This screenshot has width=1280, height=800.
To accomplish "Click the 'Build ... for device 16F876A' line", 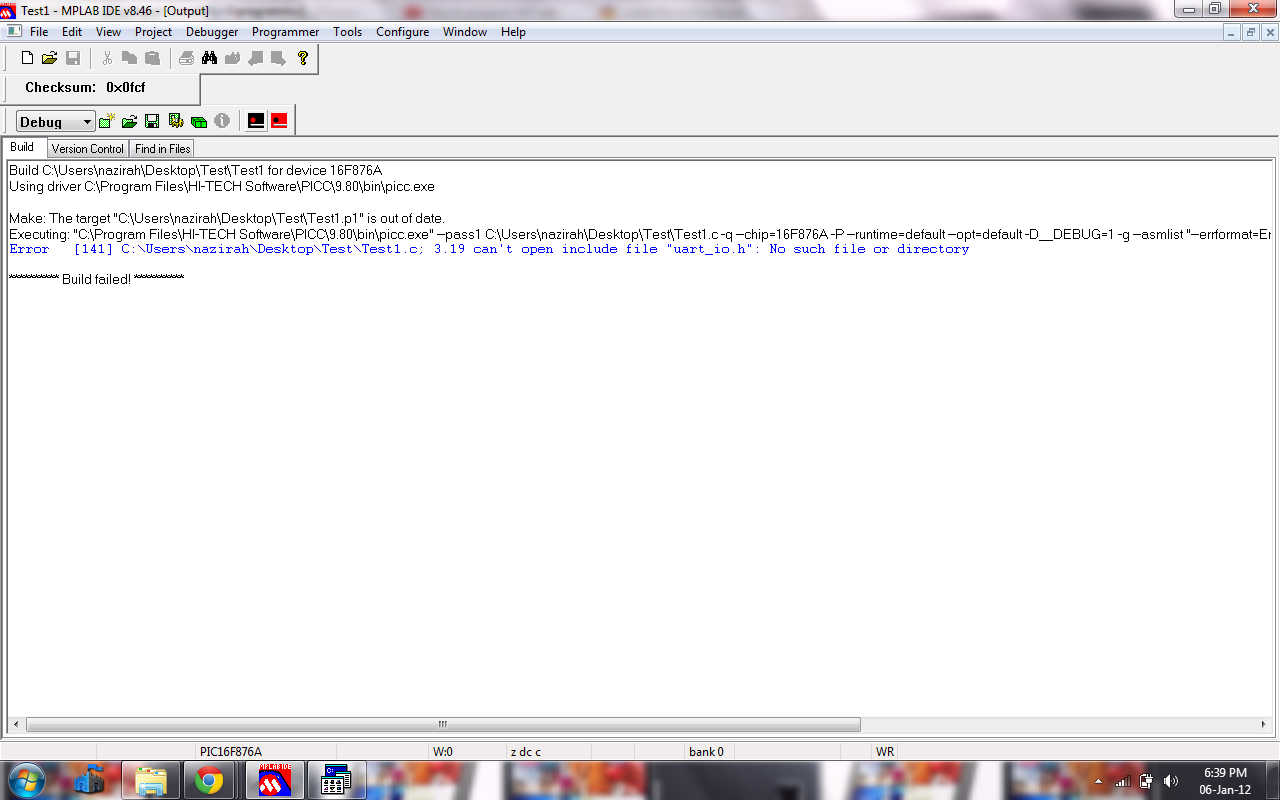I will [x=195, y=170].
